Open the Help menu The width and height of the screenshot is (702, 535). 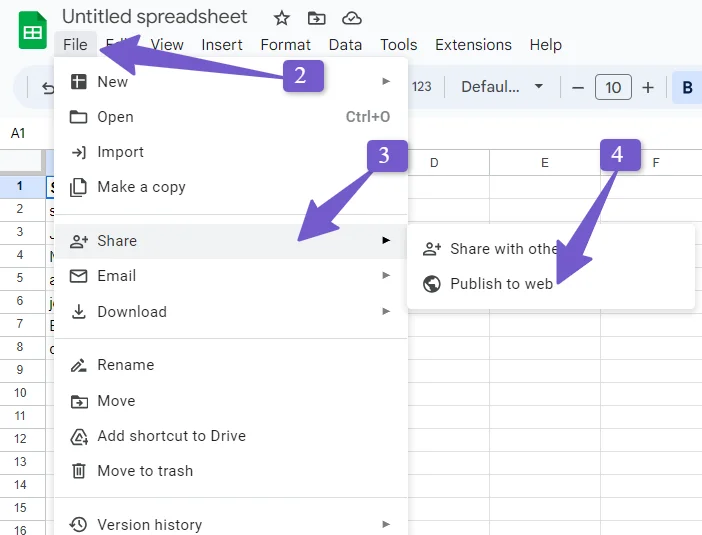(545, 45)
